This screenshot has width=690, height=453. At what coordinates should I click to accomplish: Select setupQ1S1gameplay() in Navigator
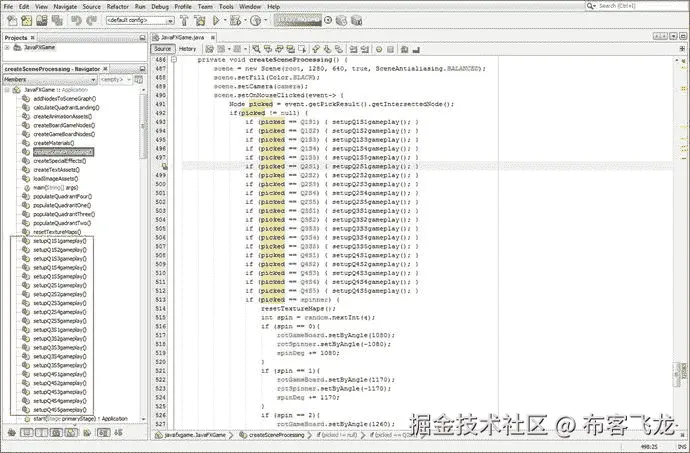click(60, 241)
